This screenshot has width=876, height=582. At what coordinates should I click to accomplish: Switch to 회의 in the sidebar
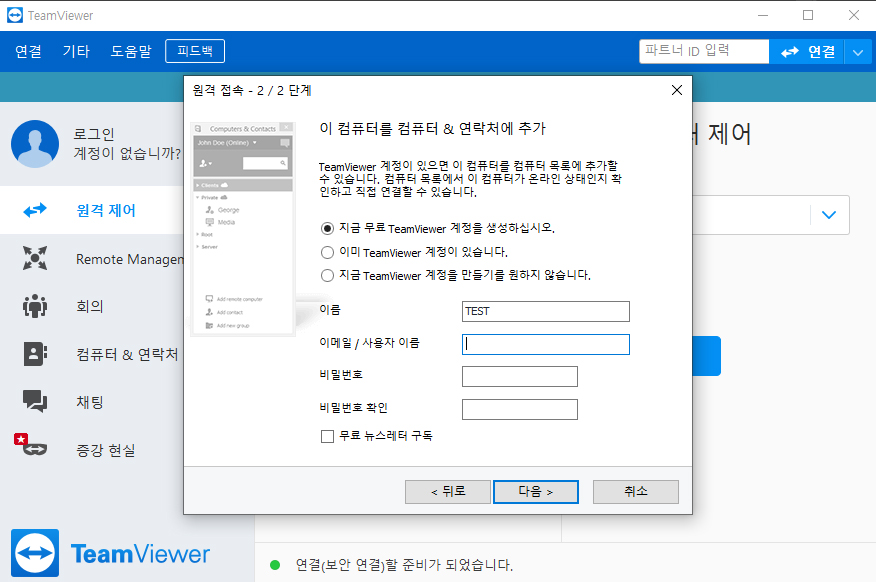[92, 306]
